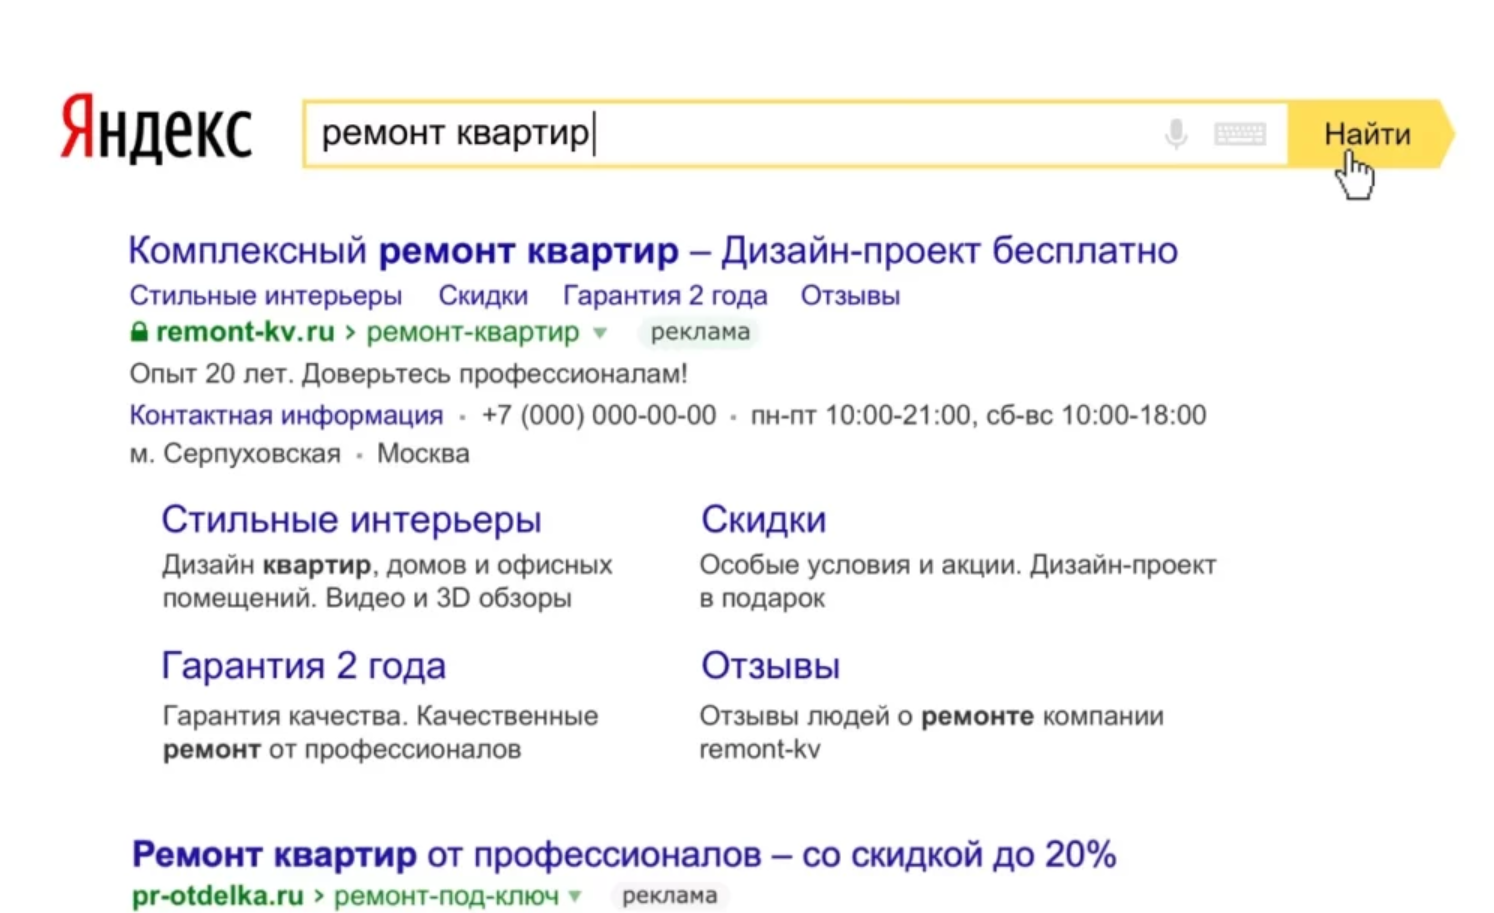Open the large Стильные интерьеры sitelink heading

(x=351, y=520)
